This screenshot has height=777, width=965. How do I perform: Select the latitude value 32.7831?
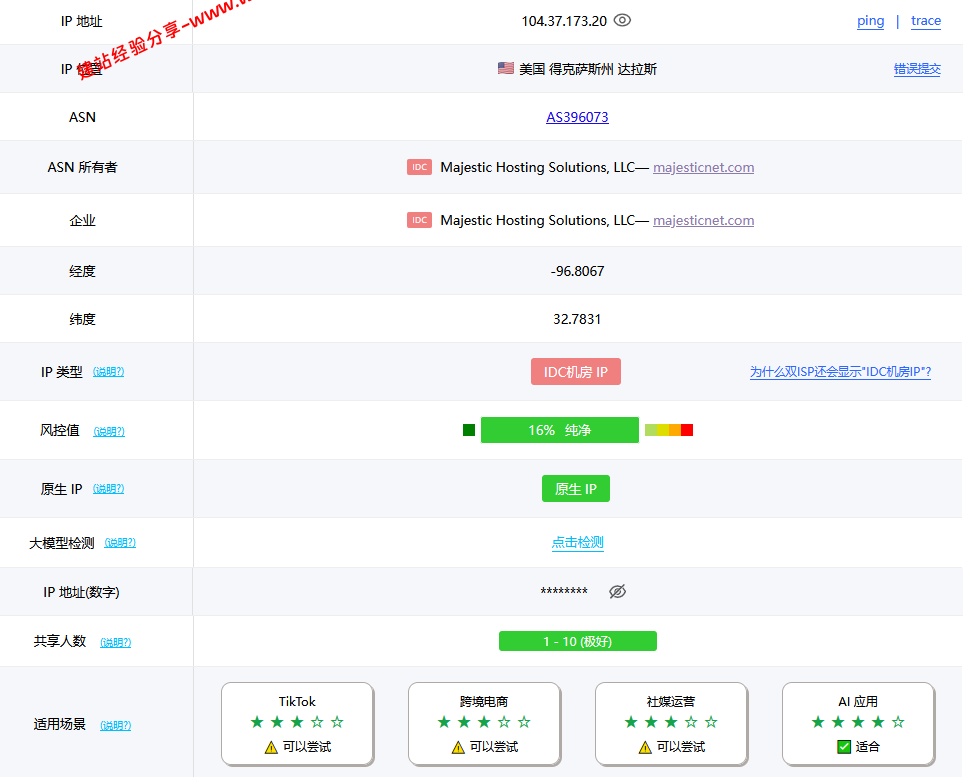pyautogui.click(x=577, y=319)
